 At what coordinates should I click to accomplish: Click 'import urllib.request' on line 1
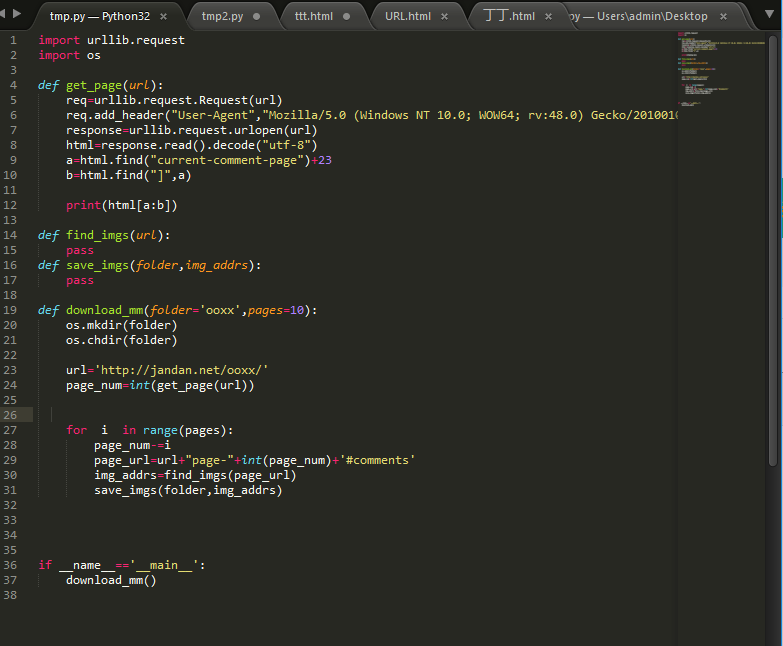point(111,40)
